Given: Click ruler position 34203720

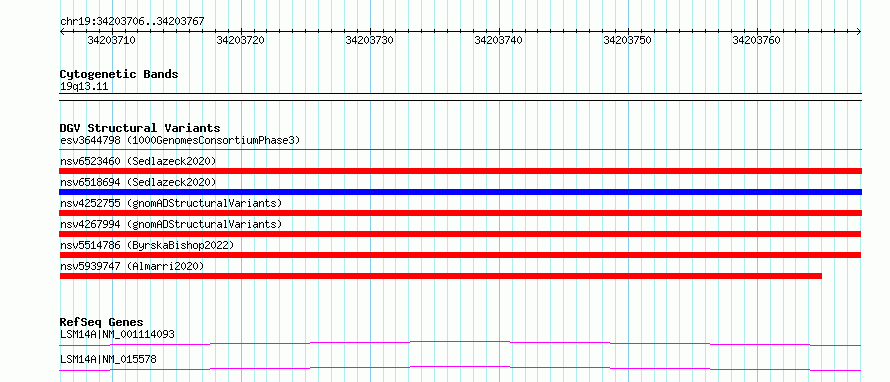Looking at the screenshot, I should [x=241, y=40].
